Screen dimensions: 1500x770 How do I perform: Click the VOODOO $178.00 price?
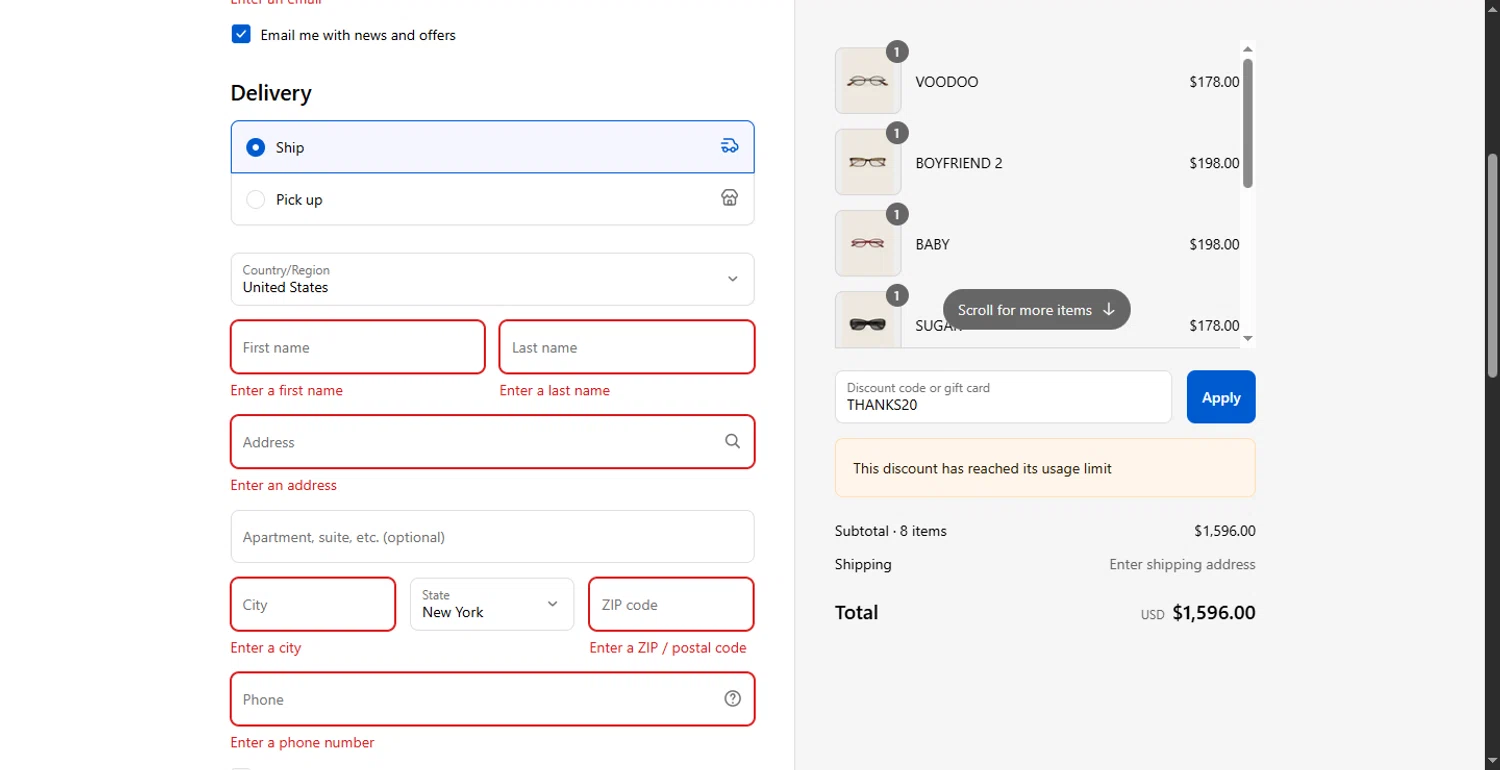pyautogui.click(x=1214, y=82)
